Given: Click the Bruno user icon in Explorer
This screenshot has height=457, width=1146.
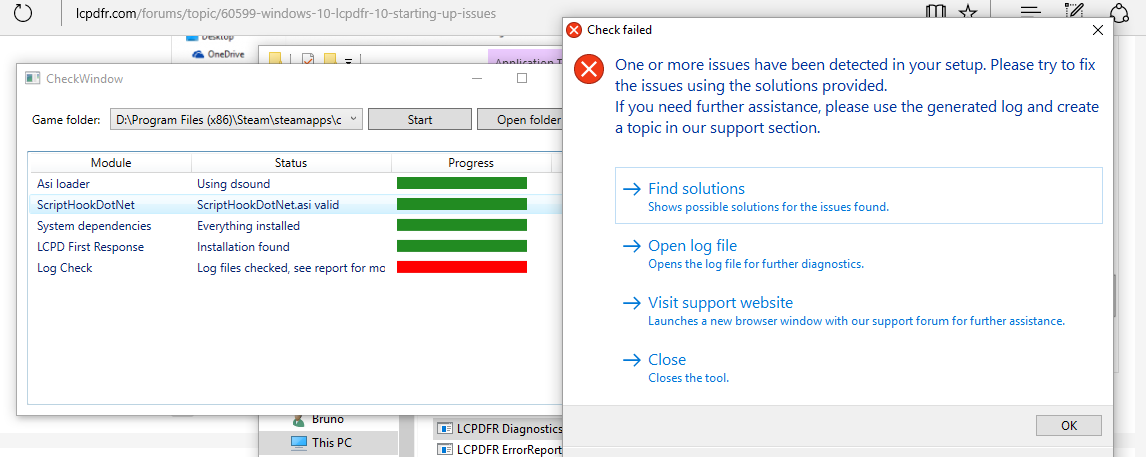Looking at the screenshot, I should 298,420.
